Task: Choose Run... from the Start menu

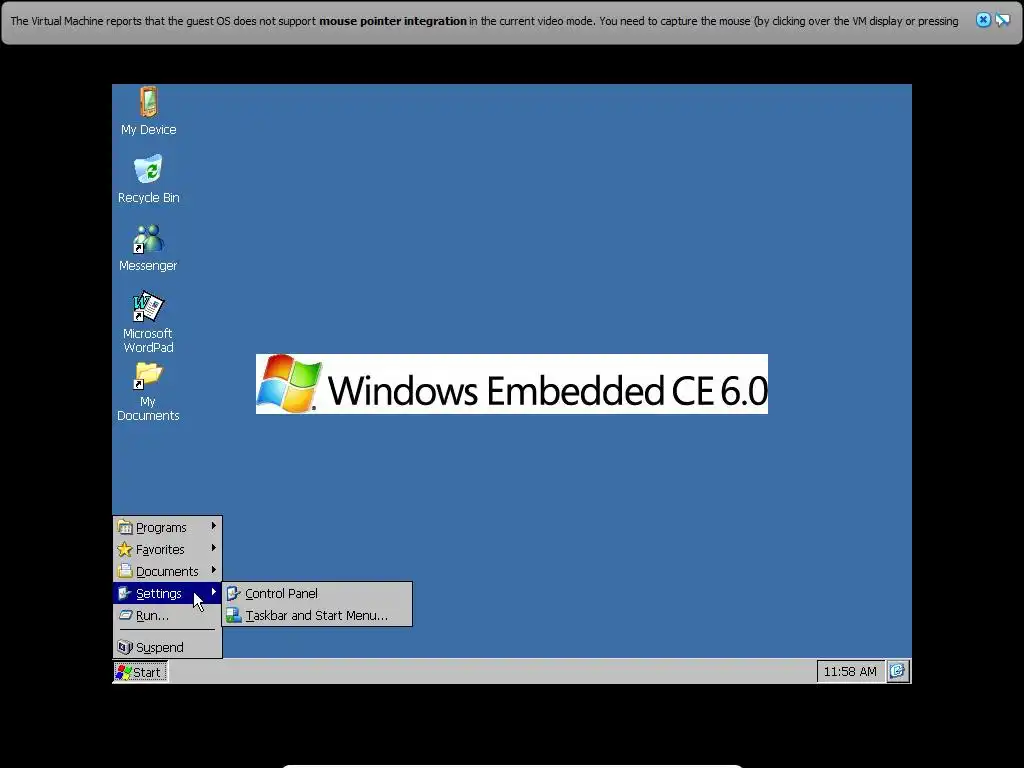Action: click(x=167, y=615)
